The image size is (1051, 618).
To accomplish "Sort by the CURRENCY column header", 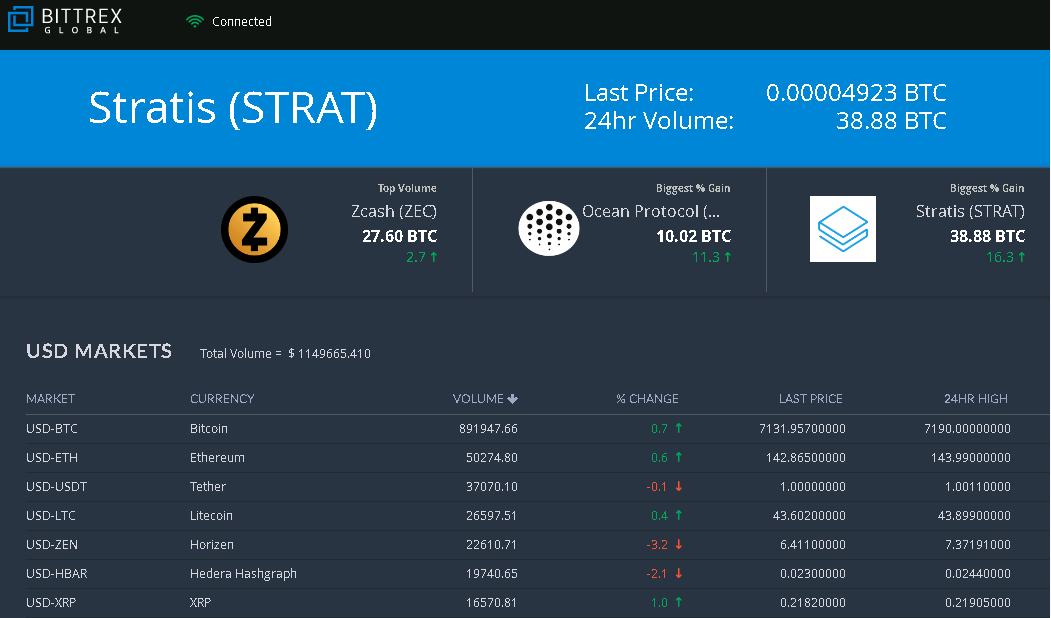I will point(222,399).
